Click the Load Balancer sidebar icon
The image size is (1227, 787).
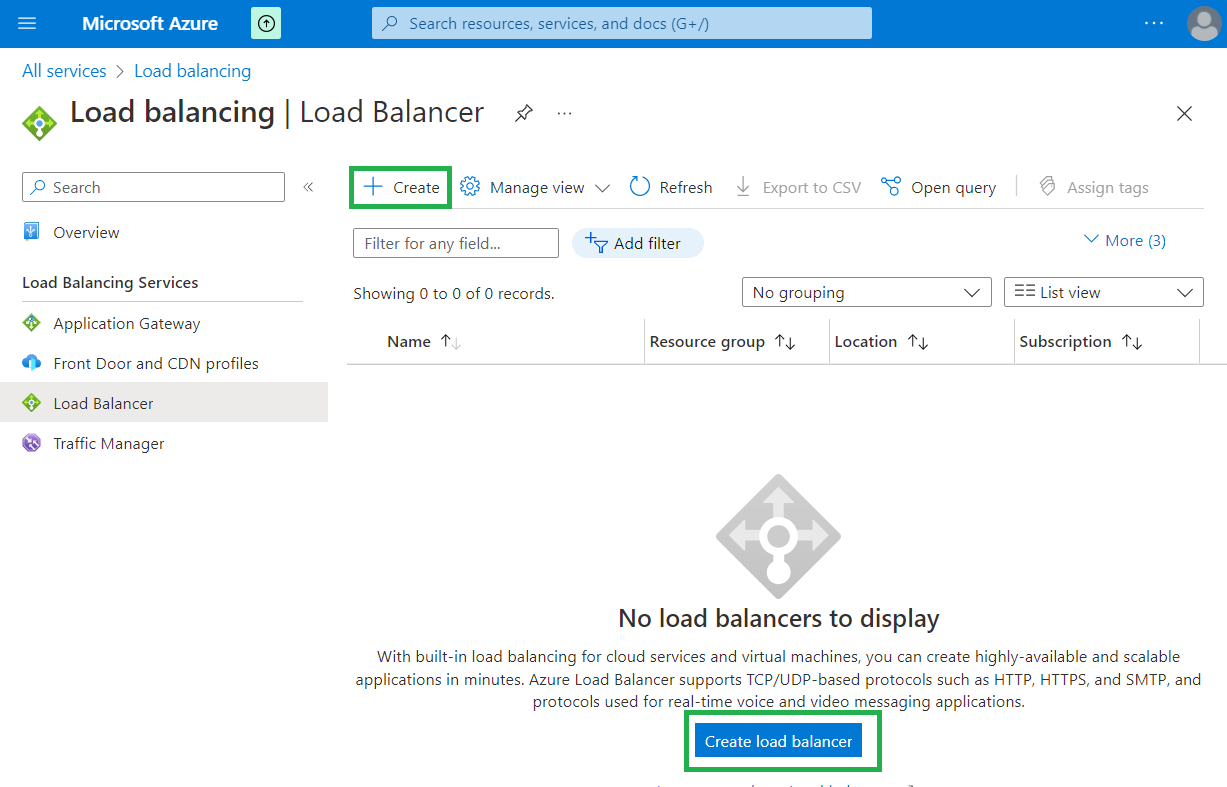pos(31,403)
